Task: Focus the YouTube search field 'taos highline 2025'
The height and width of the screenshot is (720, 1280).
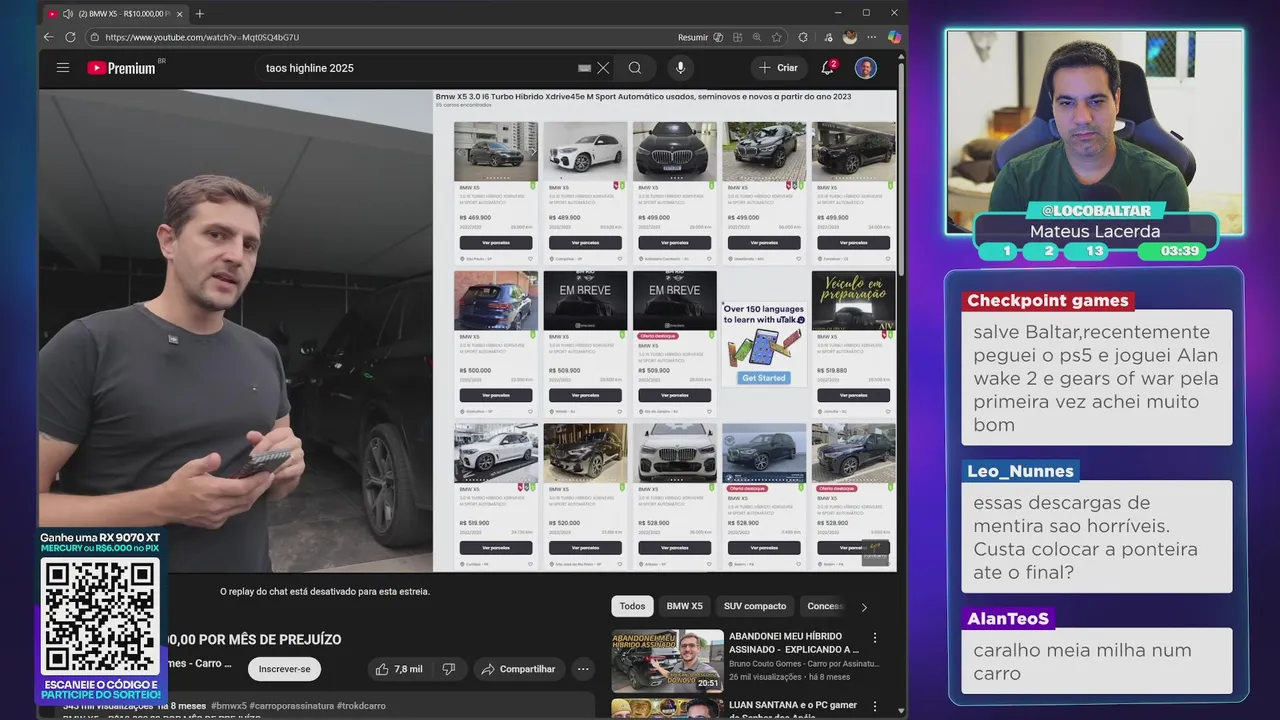Action: (x=415, y=68)
